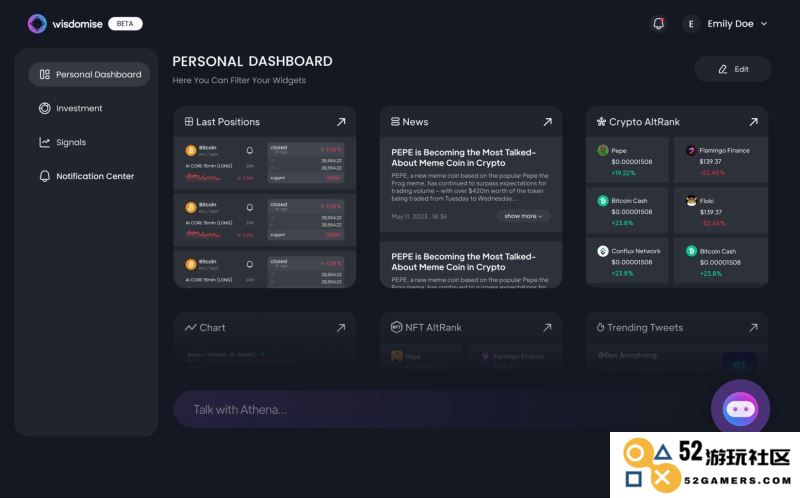Expand the Crypto AltRank widget arrow

[754, 121]
